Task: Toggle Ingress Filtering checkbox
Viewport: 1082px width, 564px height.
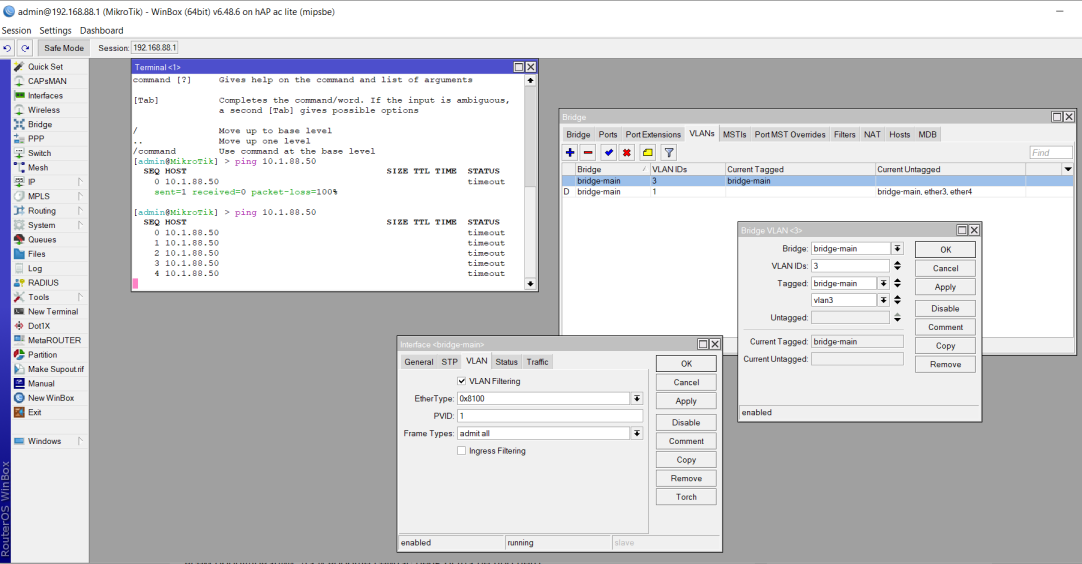Action: [x=462, y=451]
